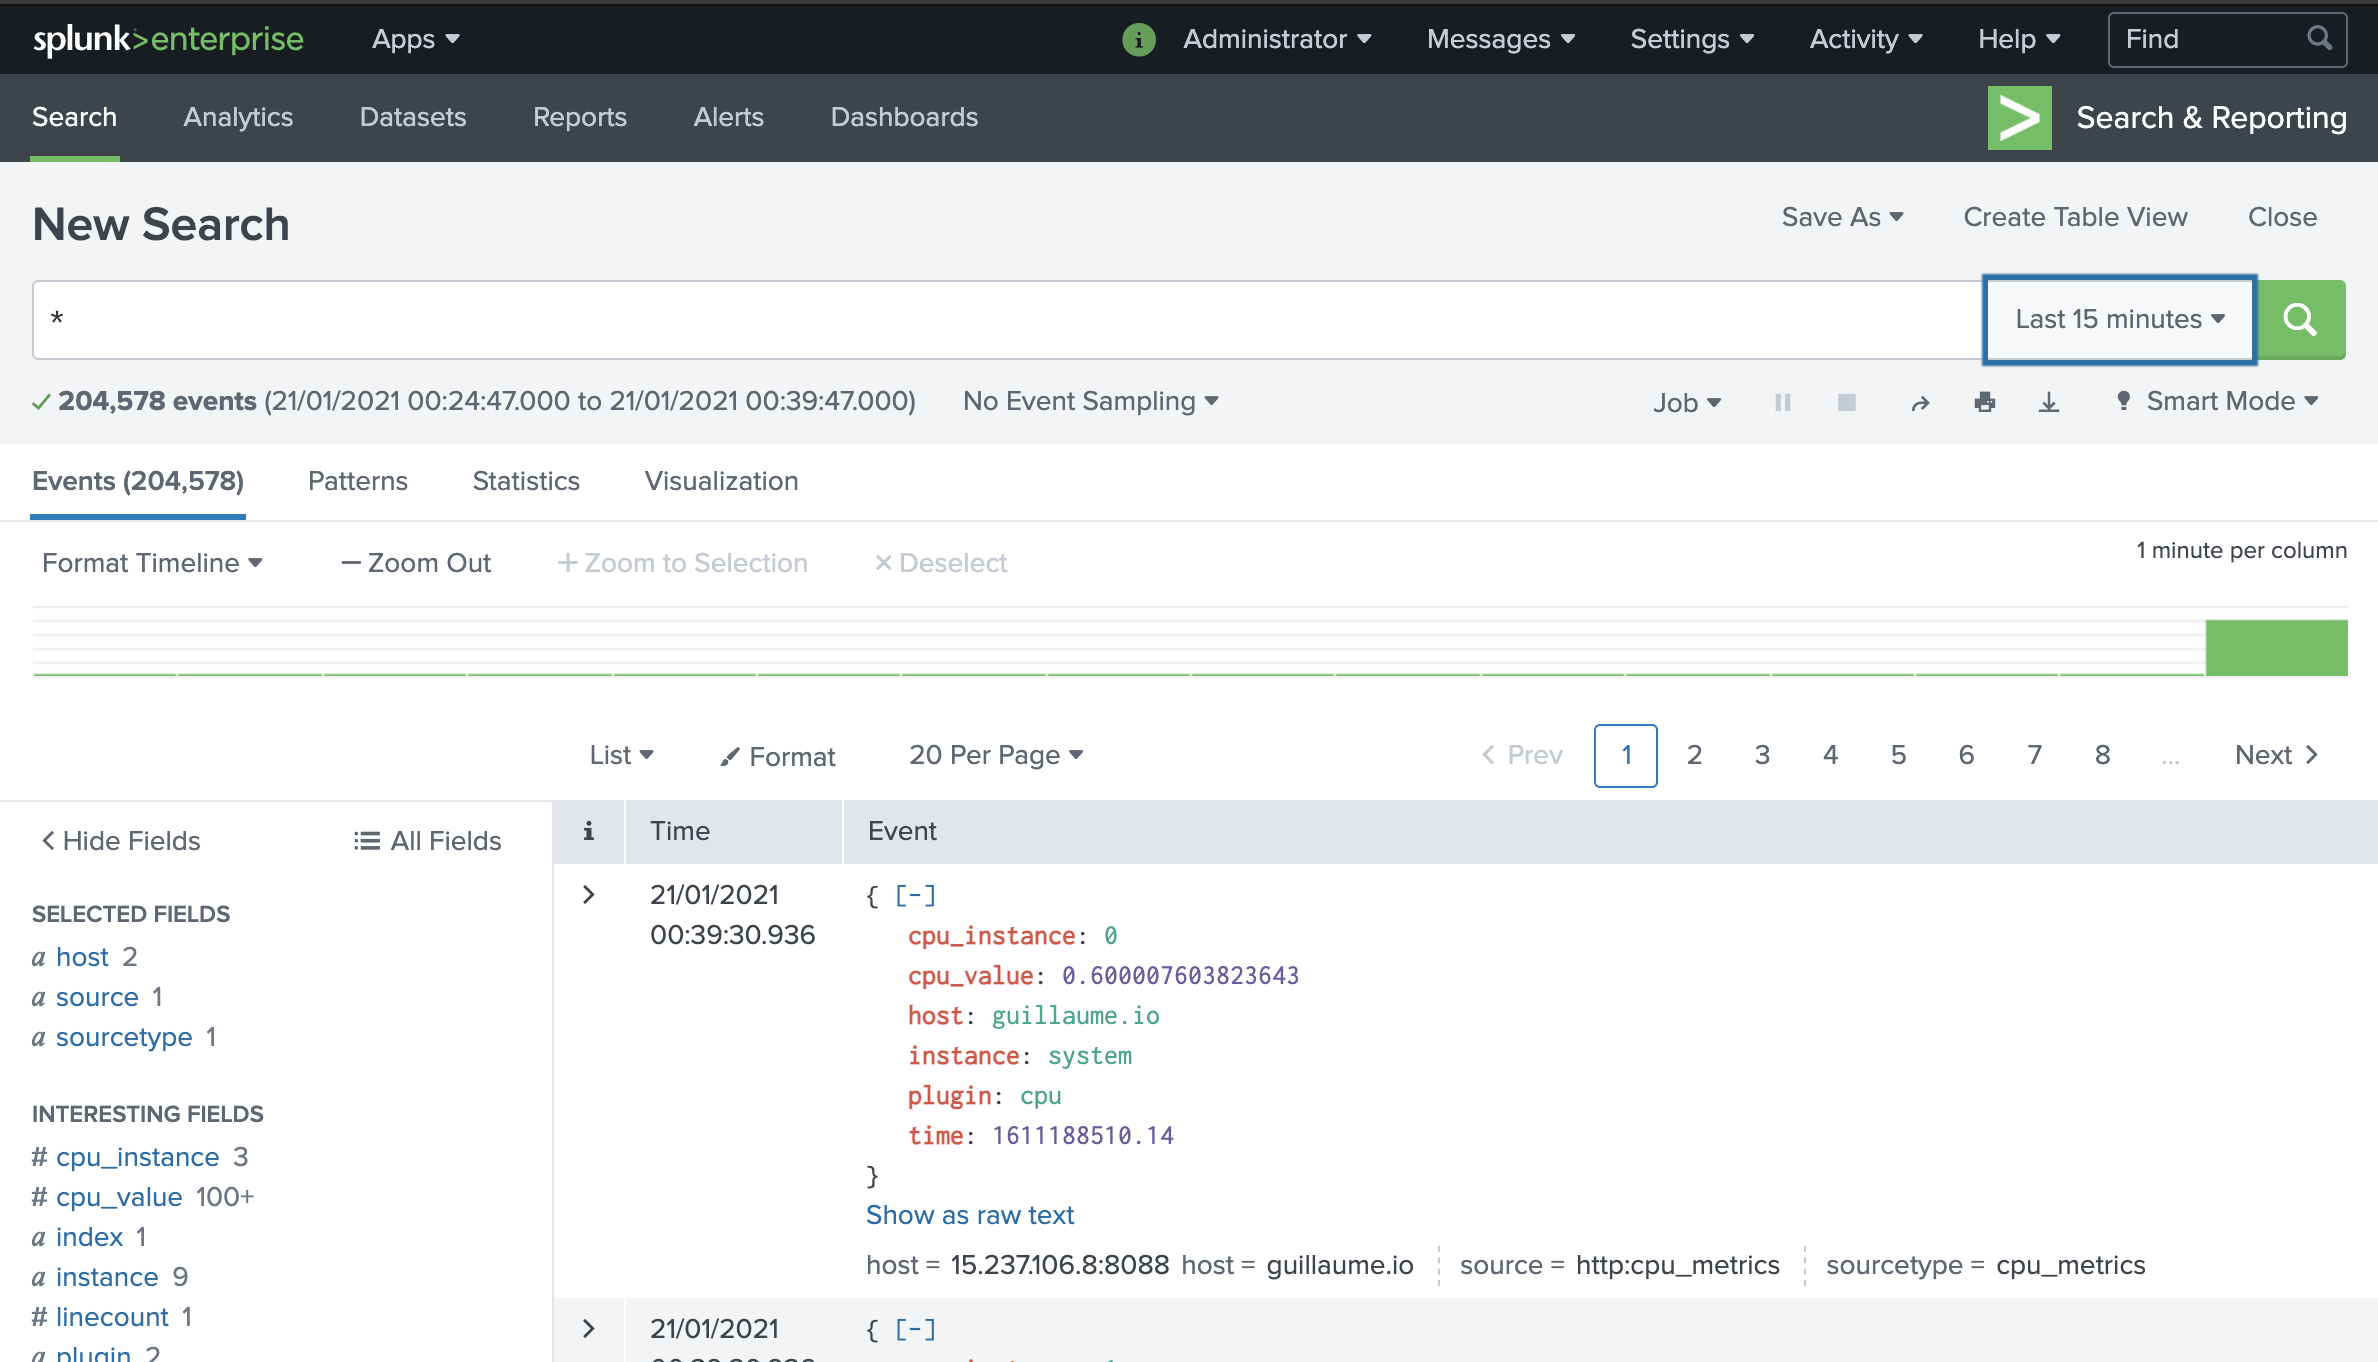Viewport: 2378px width, 1362px height.
Task: Click Show as raw text link
Action: coord(970,1215)
